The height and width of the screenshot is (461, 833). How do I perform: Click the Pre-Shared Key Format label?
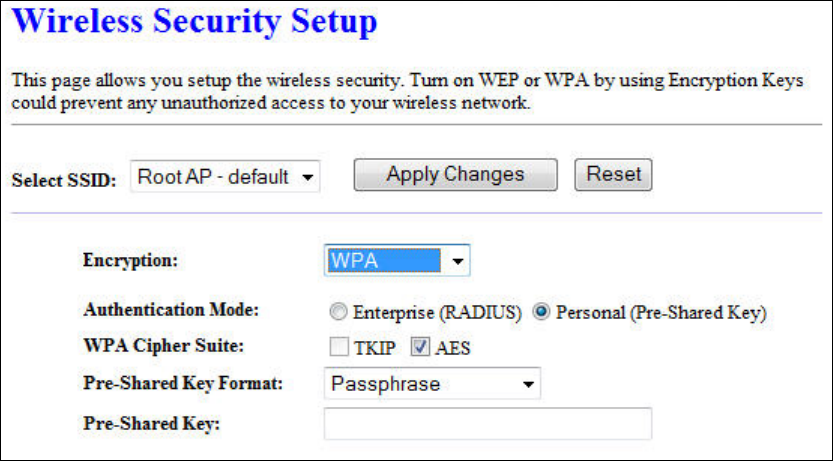183,384
